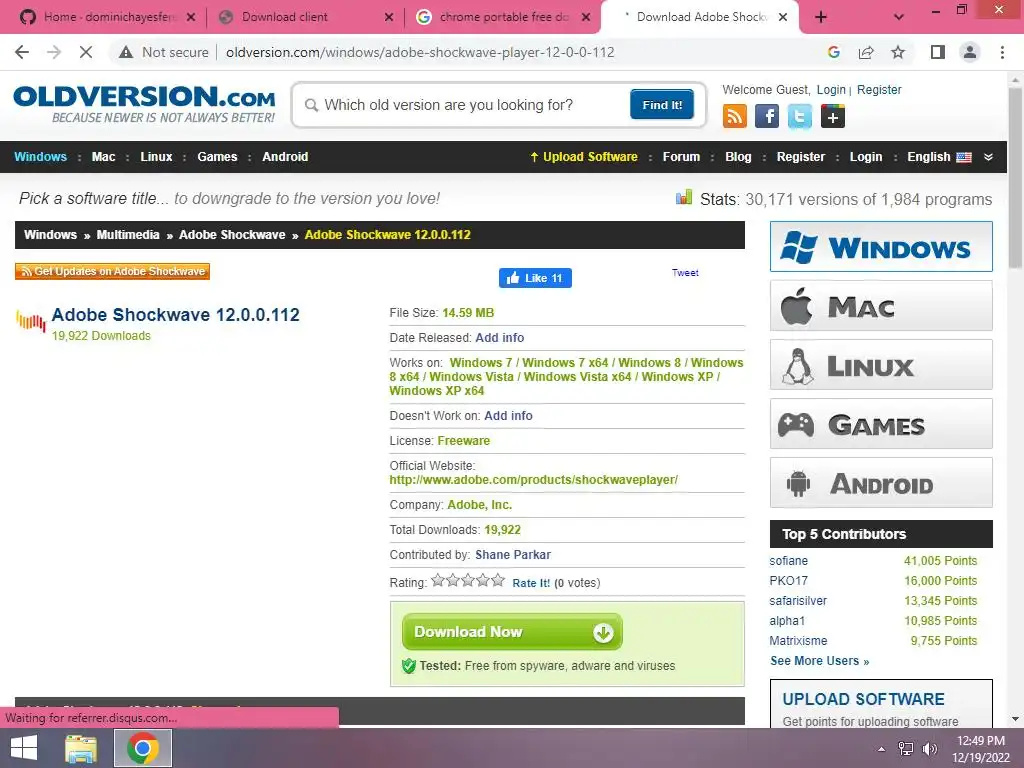Click the network tray icon

pos(906,748)
